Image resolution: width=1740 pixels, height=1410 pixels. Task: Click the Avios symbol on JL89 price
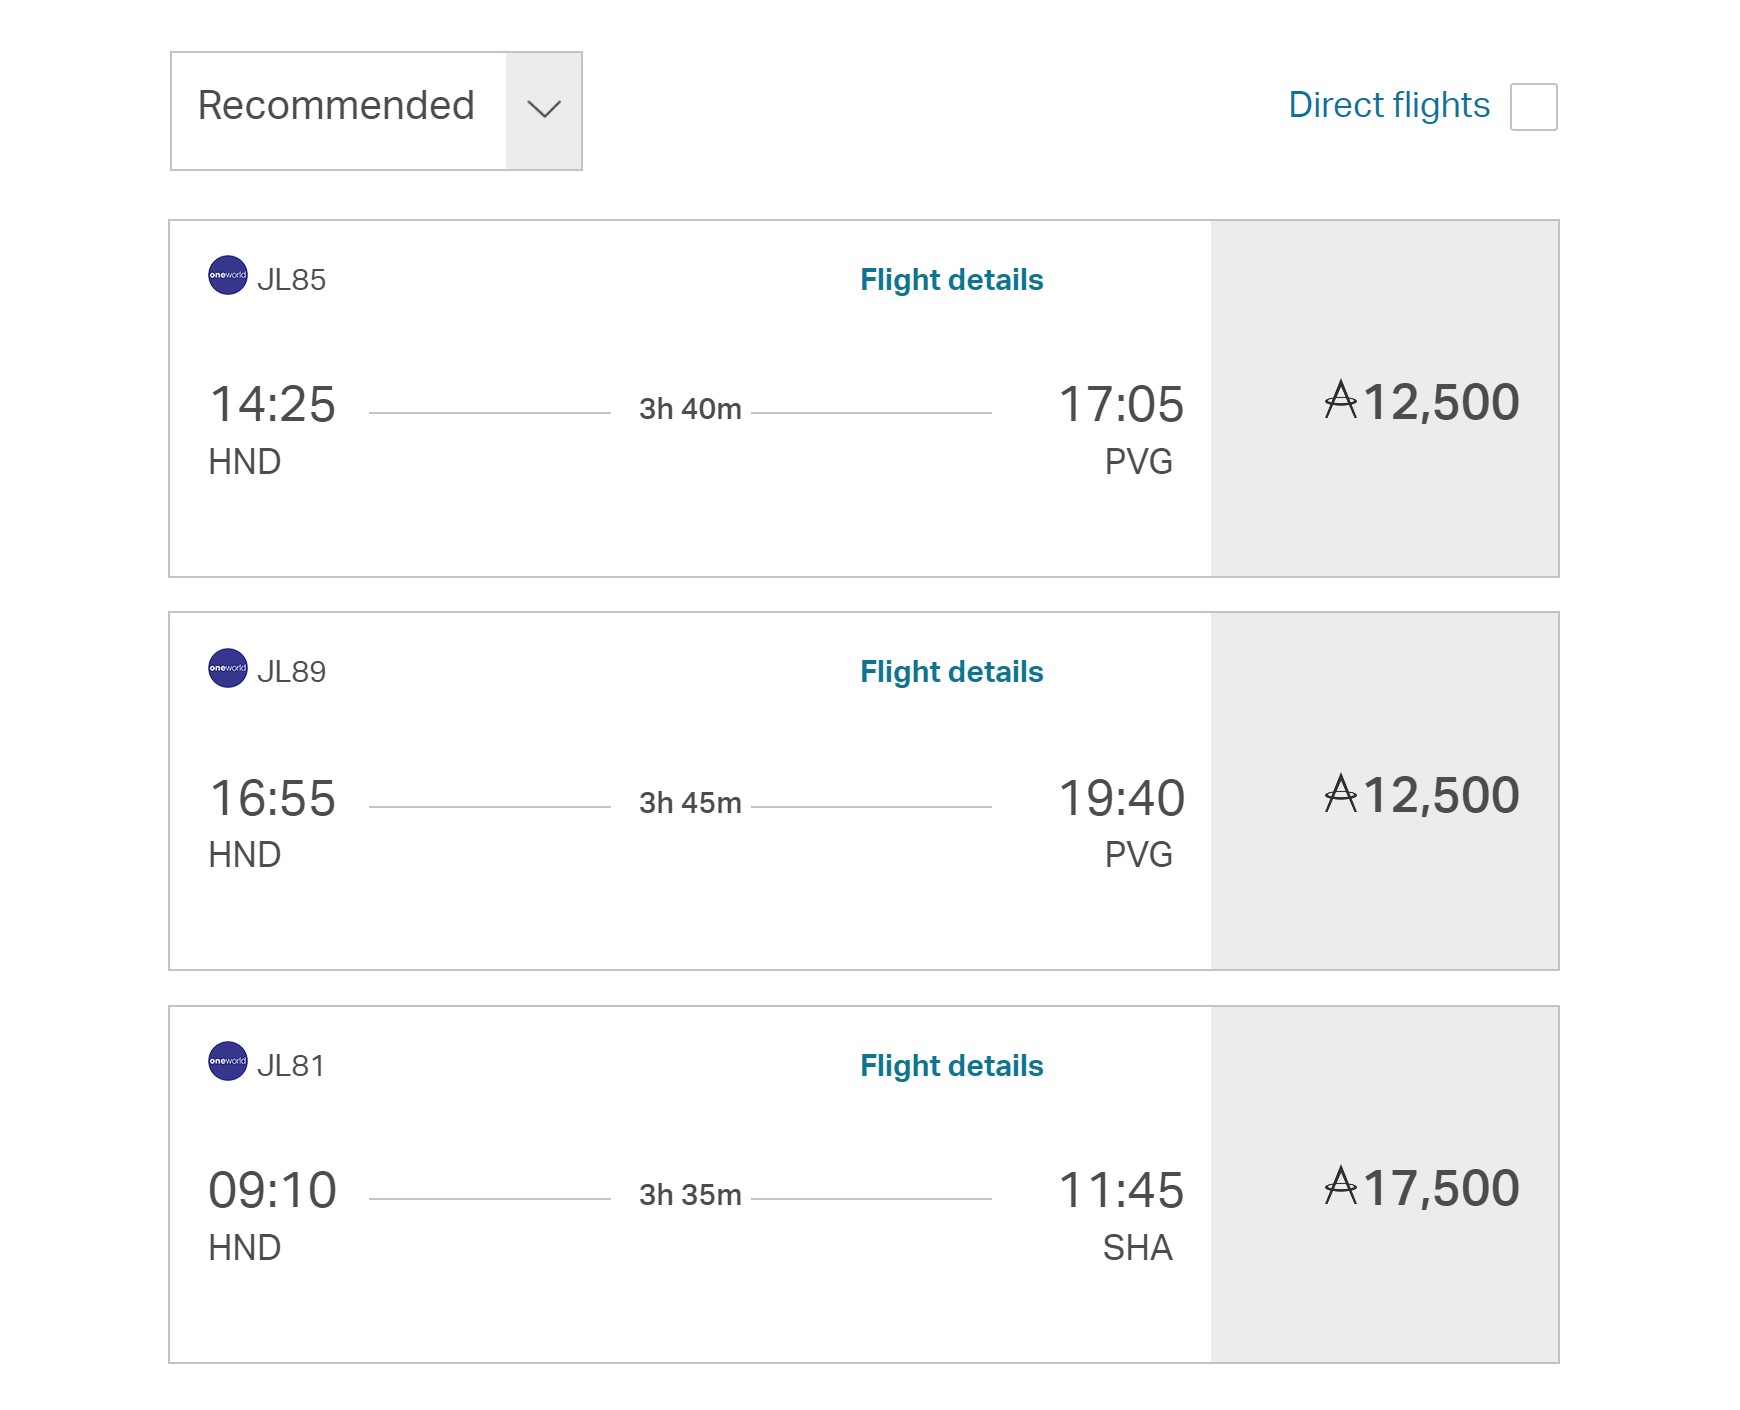[x=1340, y=794]
